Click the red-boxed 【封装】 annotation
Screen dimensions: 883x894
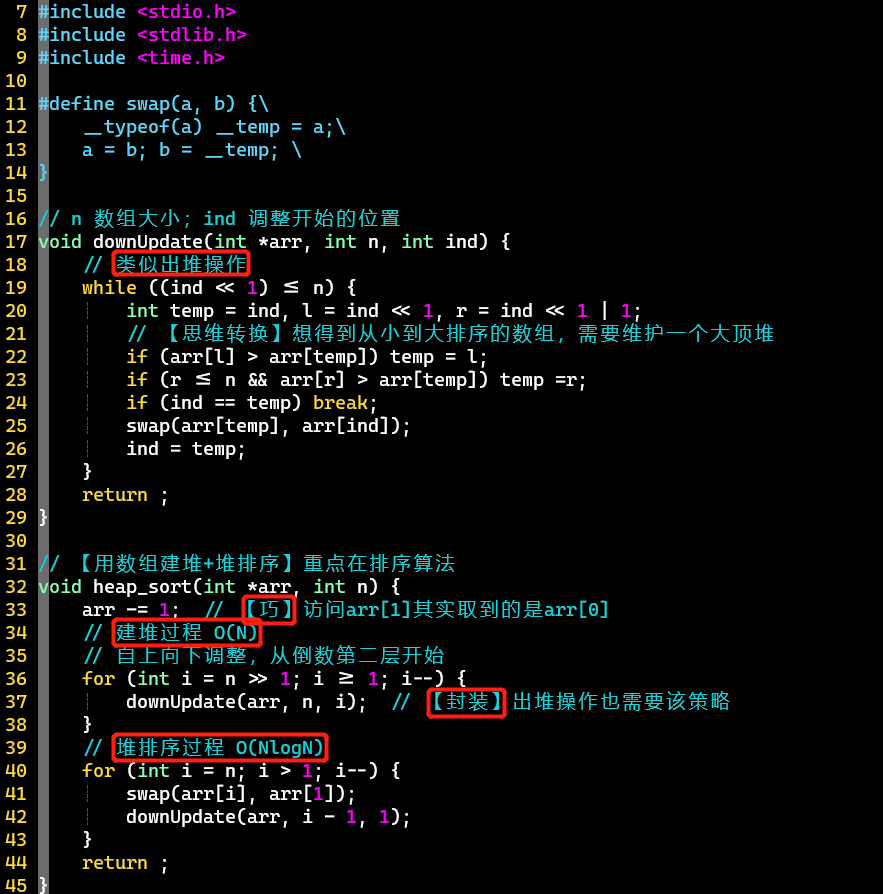coord(466,702)
